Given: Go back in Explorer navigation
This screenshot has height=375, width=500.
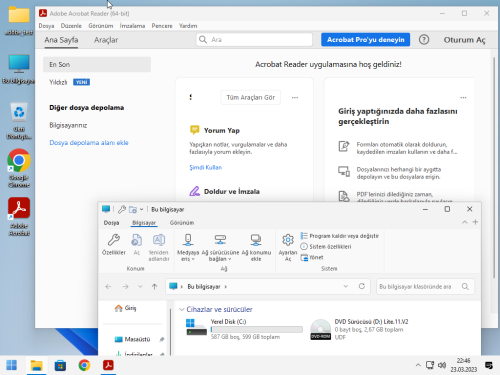Looking at the screenshot, I should click(108, 287).
